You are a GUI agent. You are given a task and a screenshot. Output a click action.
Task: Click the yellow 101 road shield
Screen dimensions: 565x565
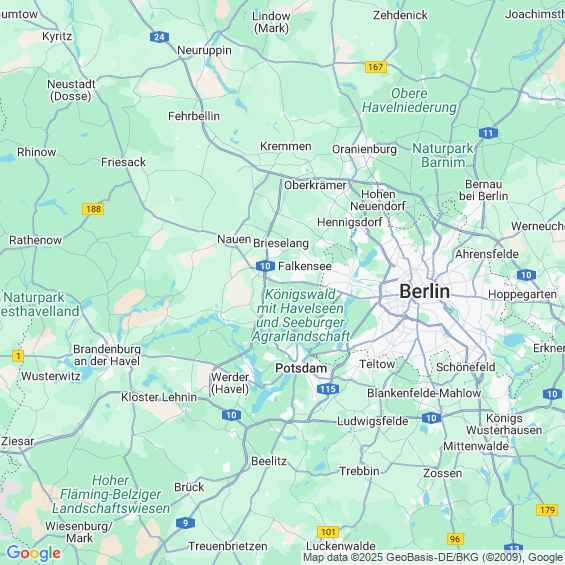coord(328,532)
